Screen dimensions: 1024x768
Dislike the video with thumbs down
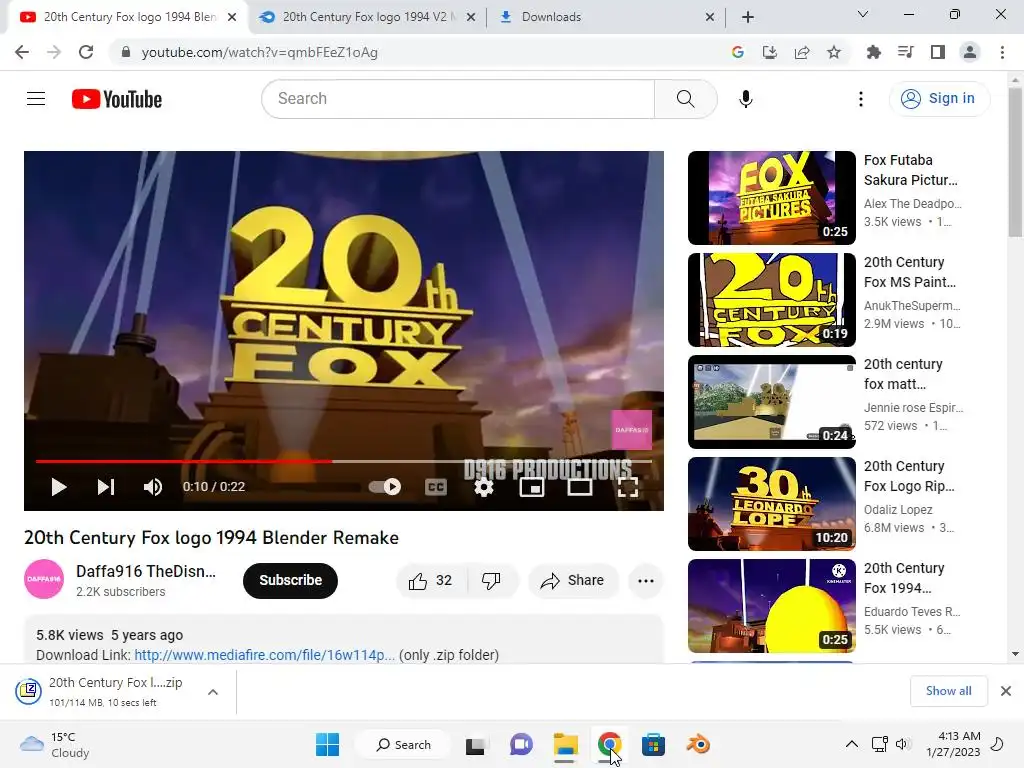point(491,581)
